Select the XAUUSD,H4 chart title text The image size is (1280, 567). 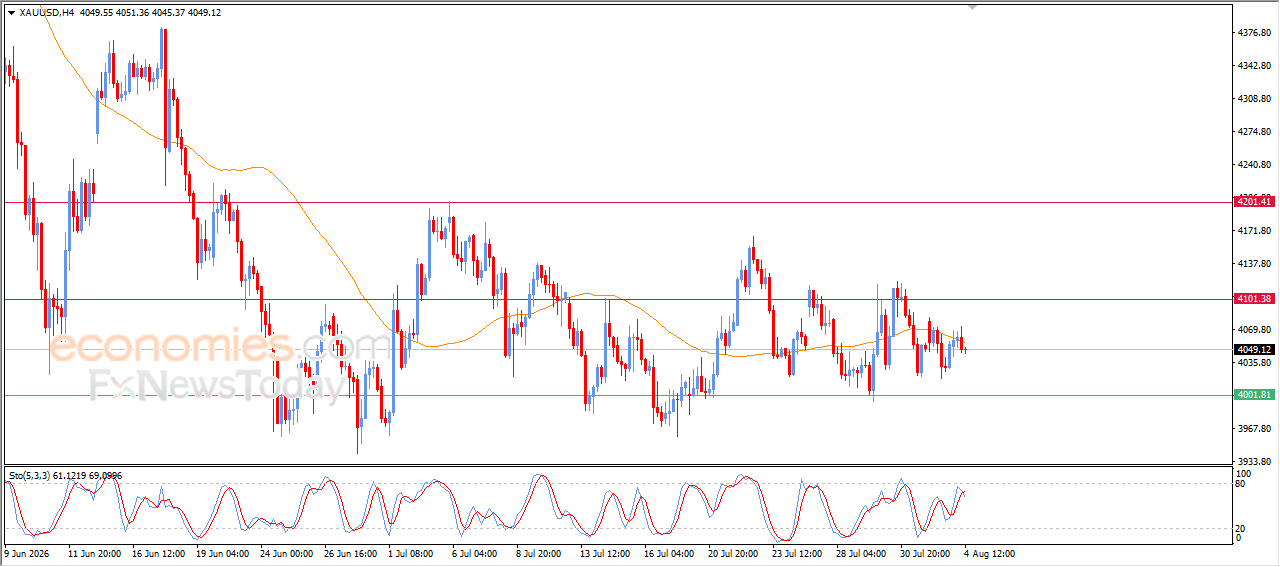click(x=46, y=13)
